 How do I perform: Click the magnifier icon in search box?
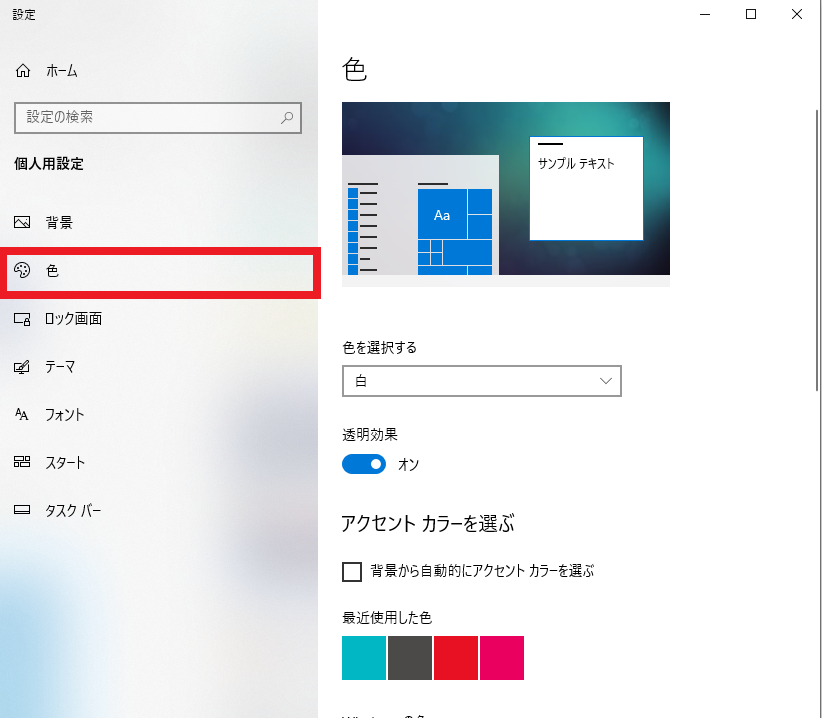pos(287,117)
